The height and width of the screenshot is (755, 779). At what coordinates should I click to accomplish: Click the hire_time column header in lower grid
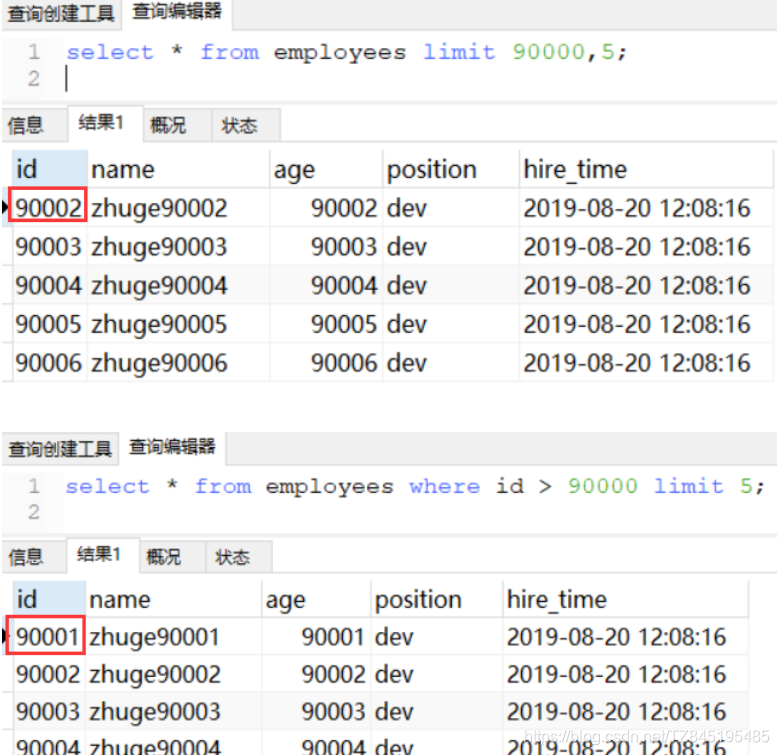625,599
